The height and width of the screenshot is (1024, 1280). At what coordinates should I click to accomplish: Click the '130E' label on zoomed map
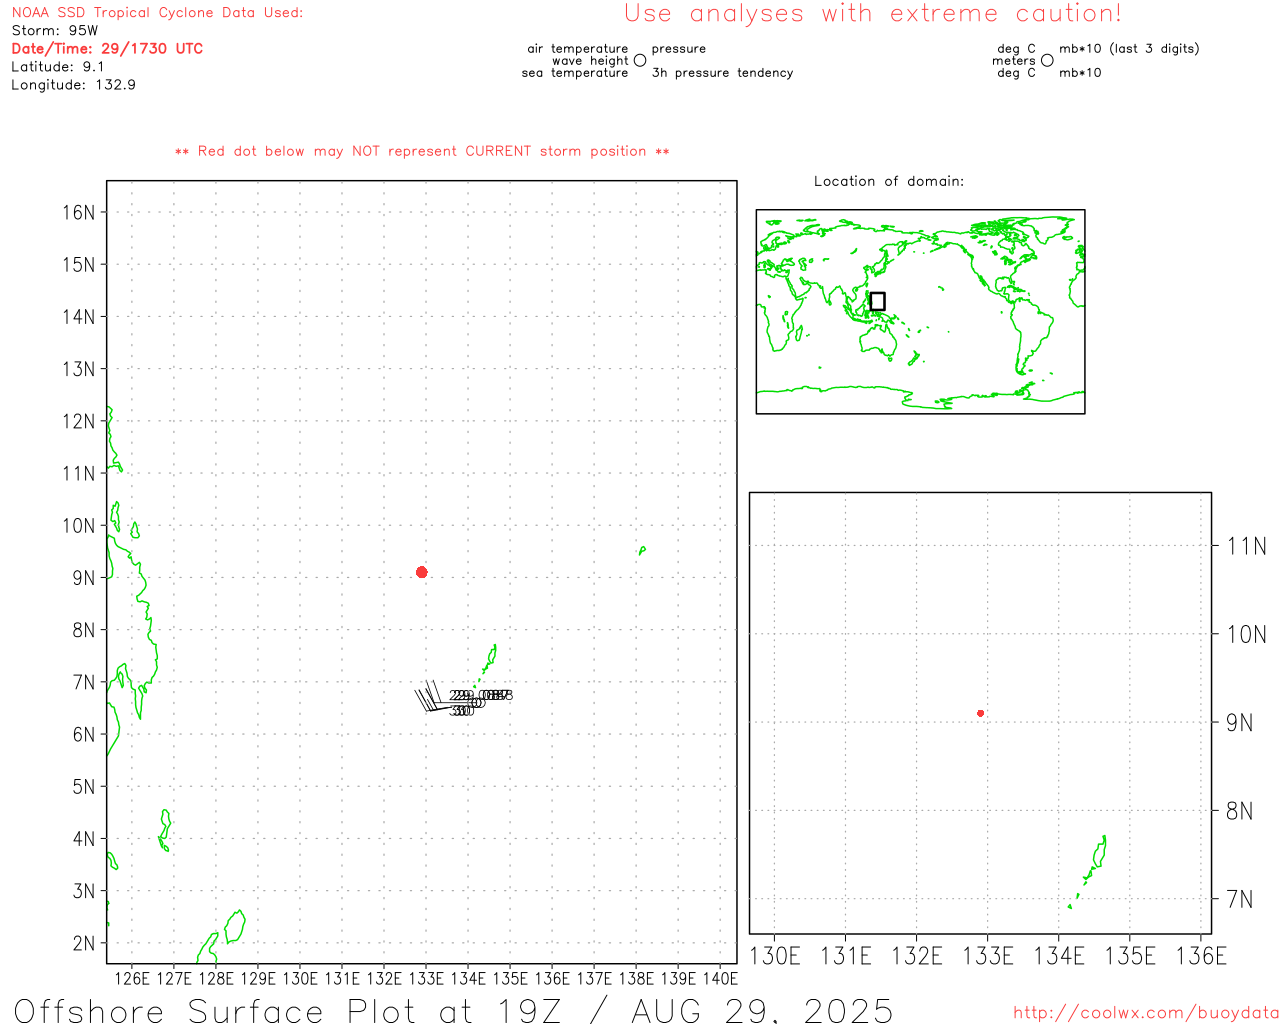tap(775, 956)
